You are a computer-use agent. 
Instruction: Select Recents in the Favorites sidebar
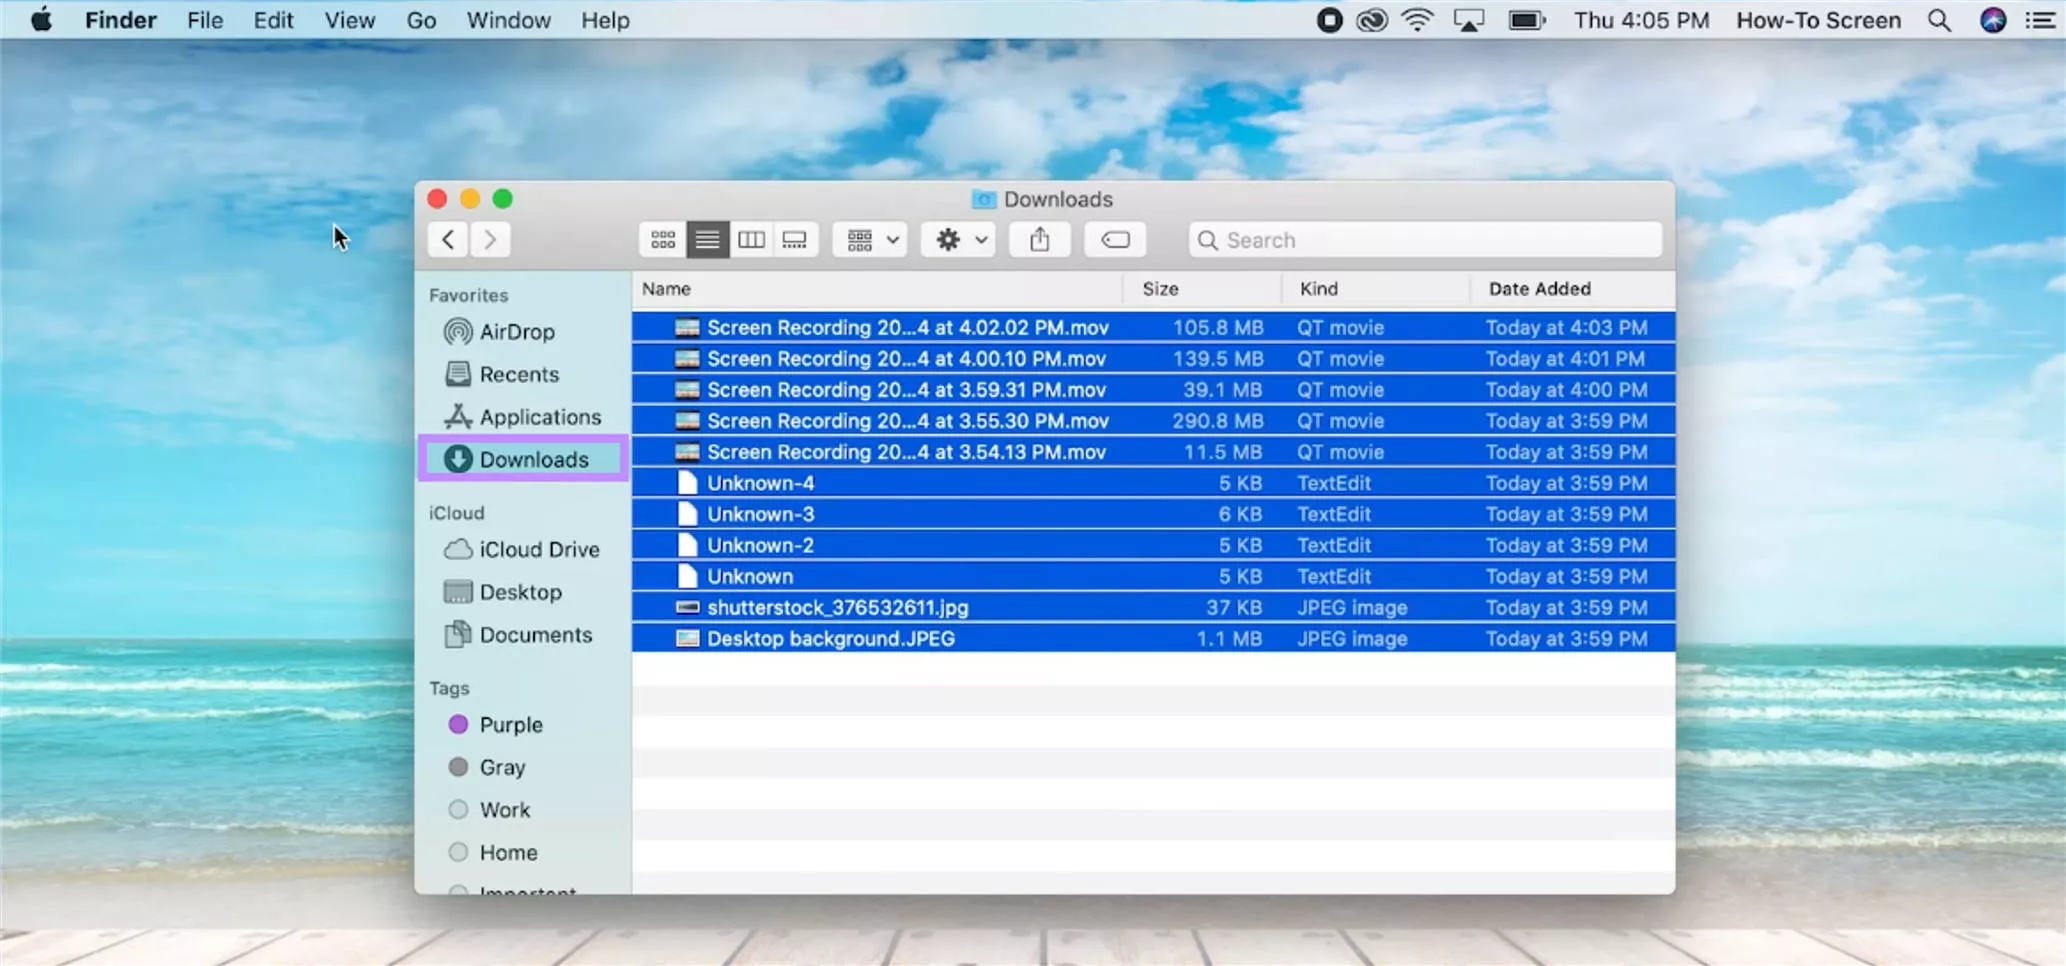tap(519, 374)
